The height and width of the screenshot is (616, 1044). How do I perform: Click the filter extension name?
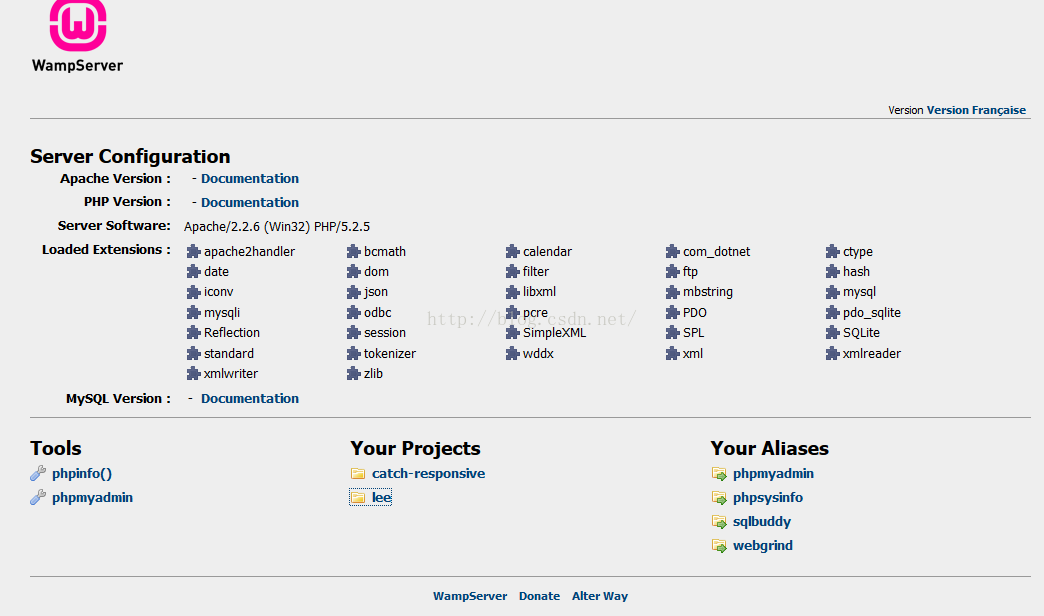point(536,271)
